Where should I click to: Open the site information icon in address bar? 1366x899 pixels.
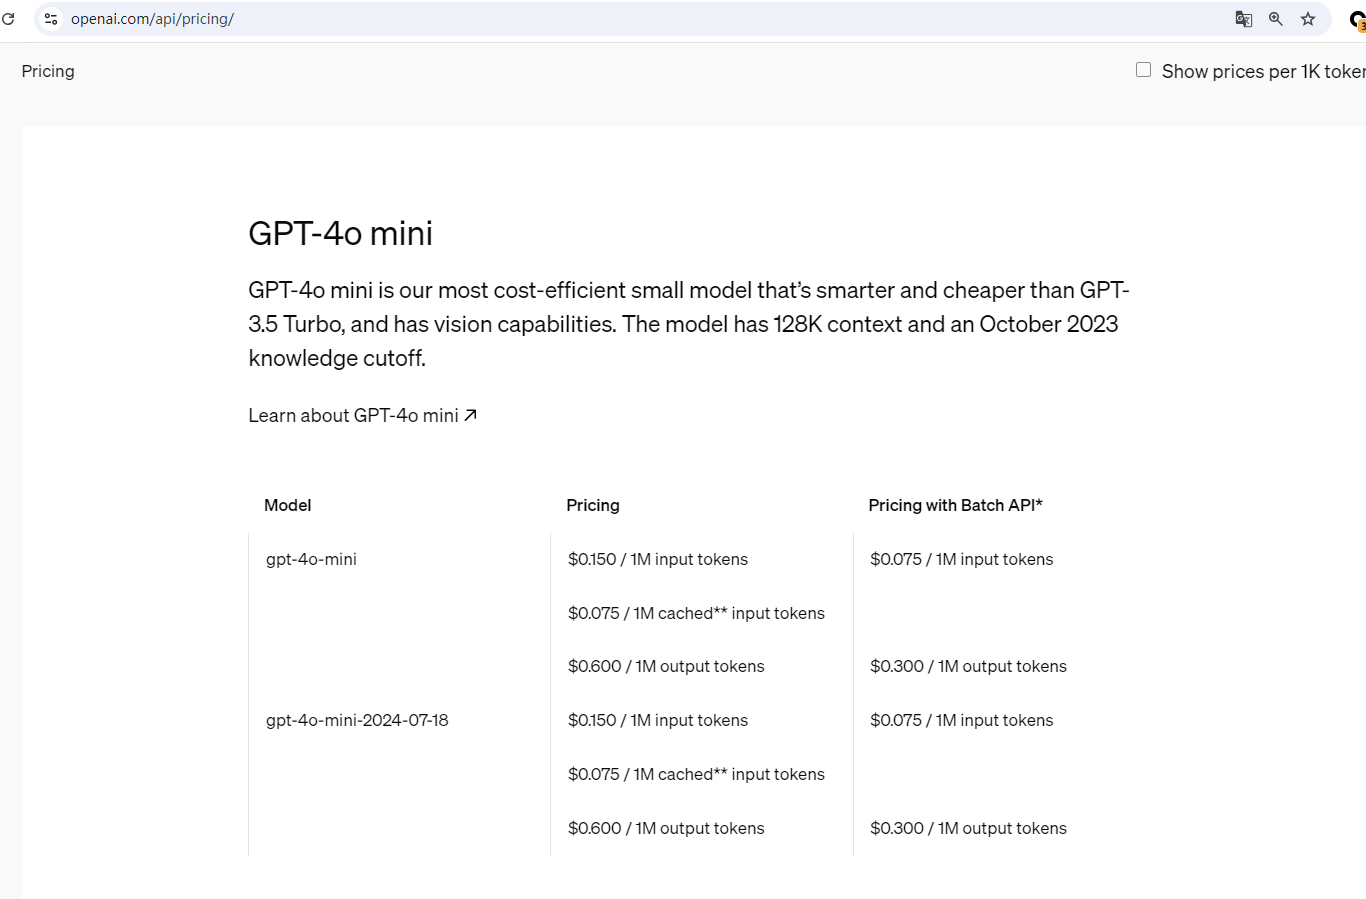51,19
